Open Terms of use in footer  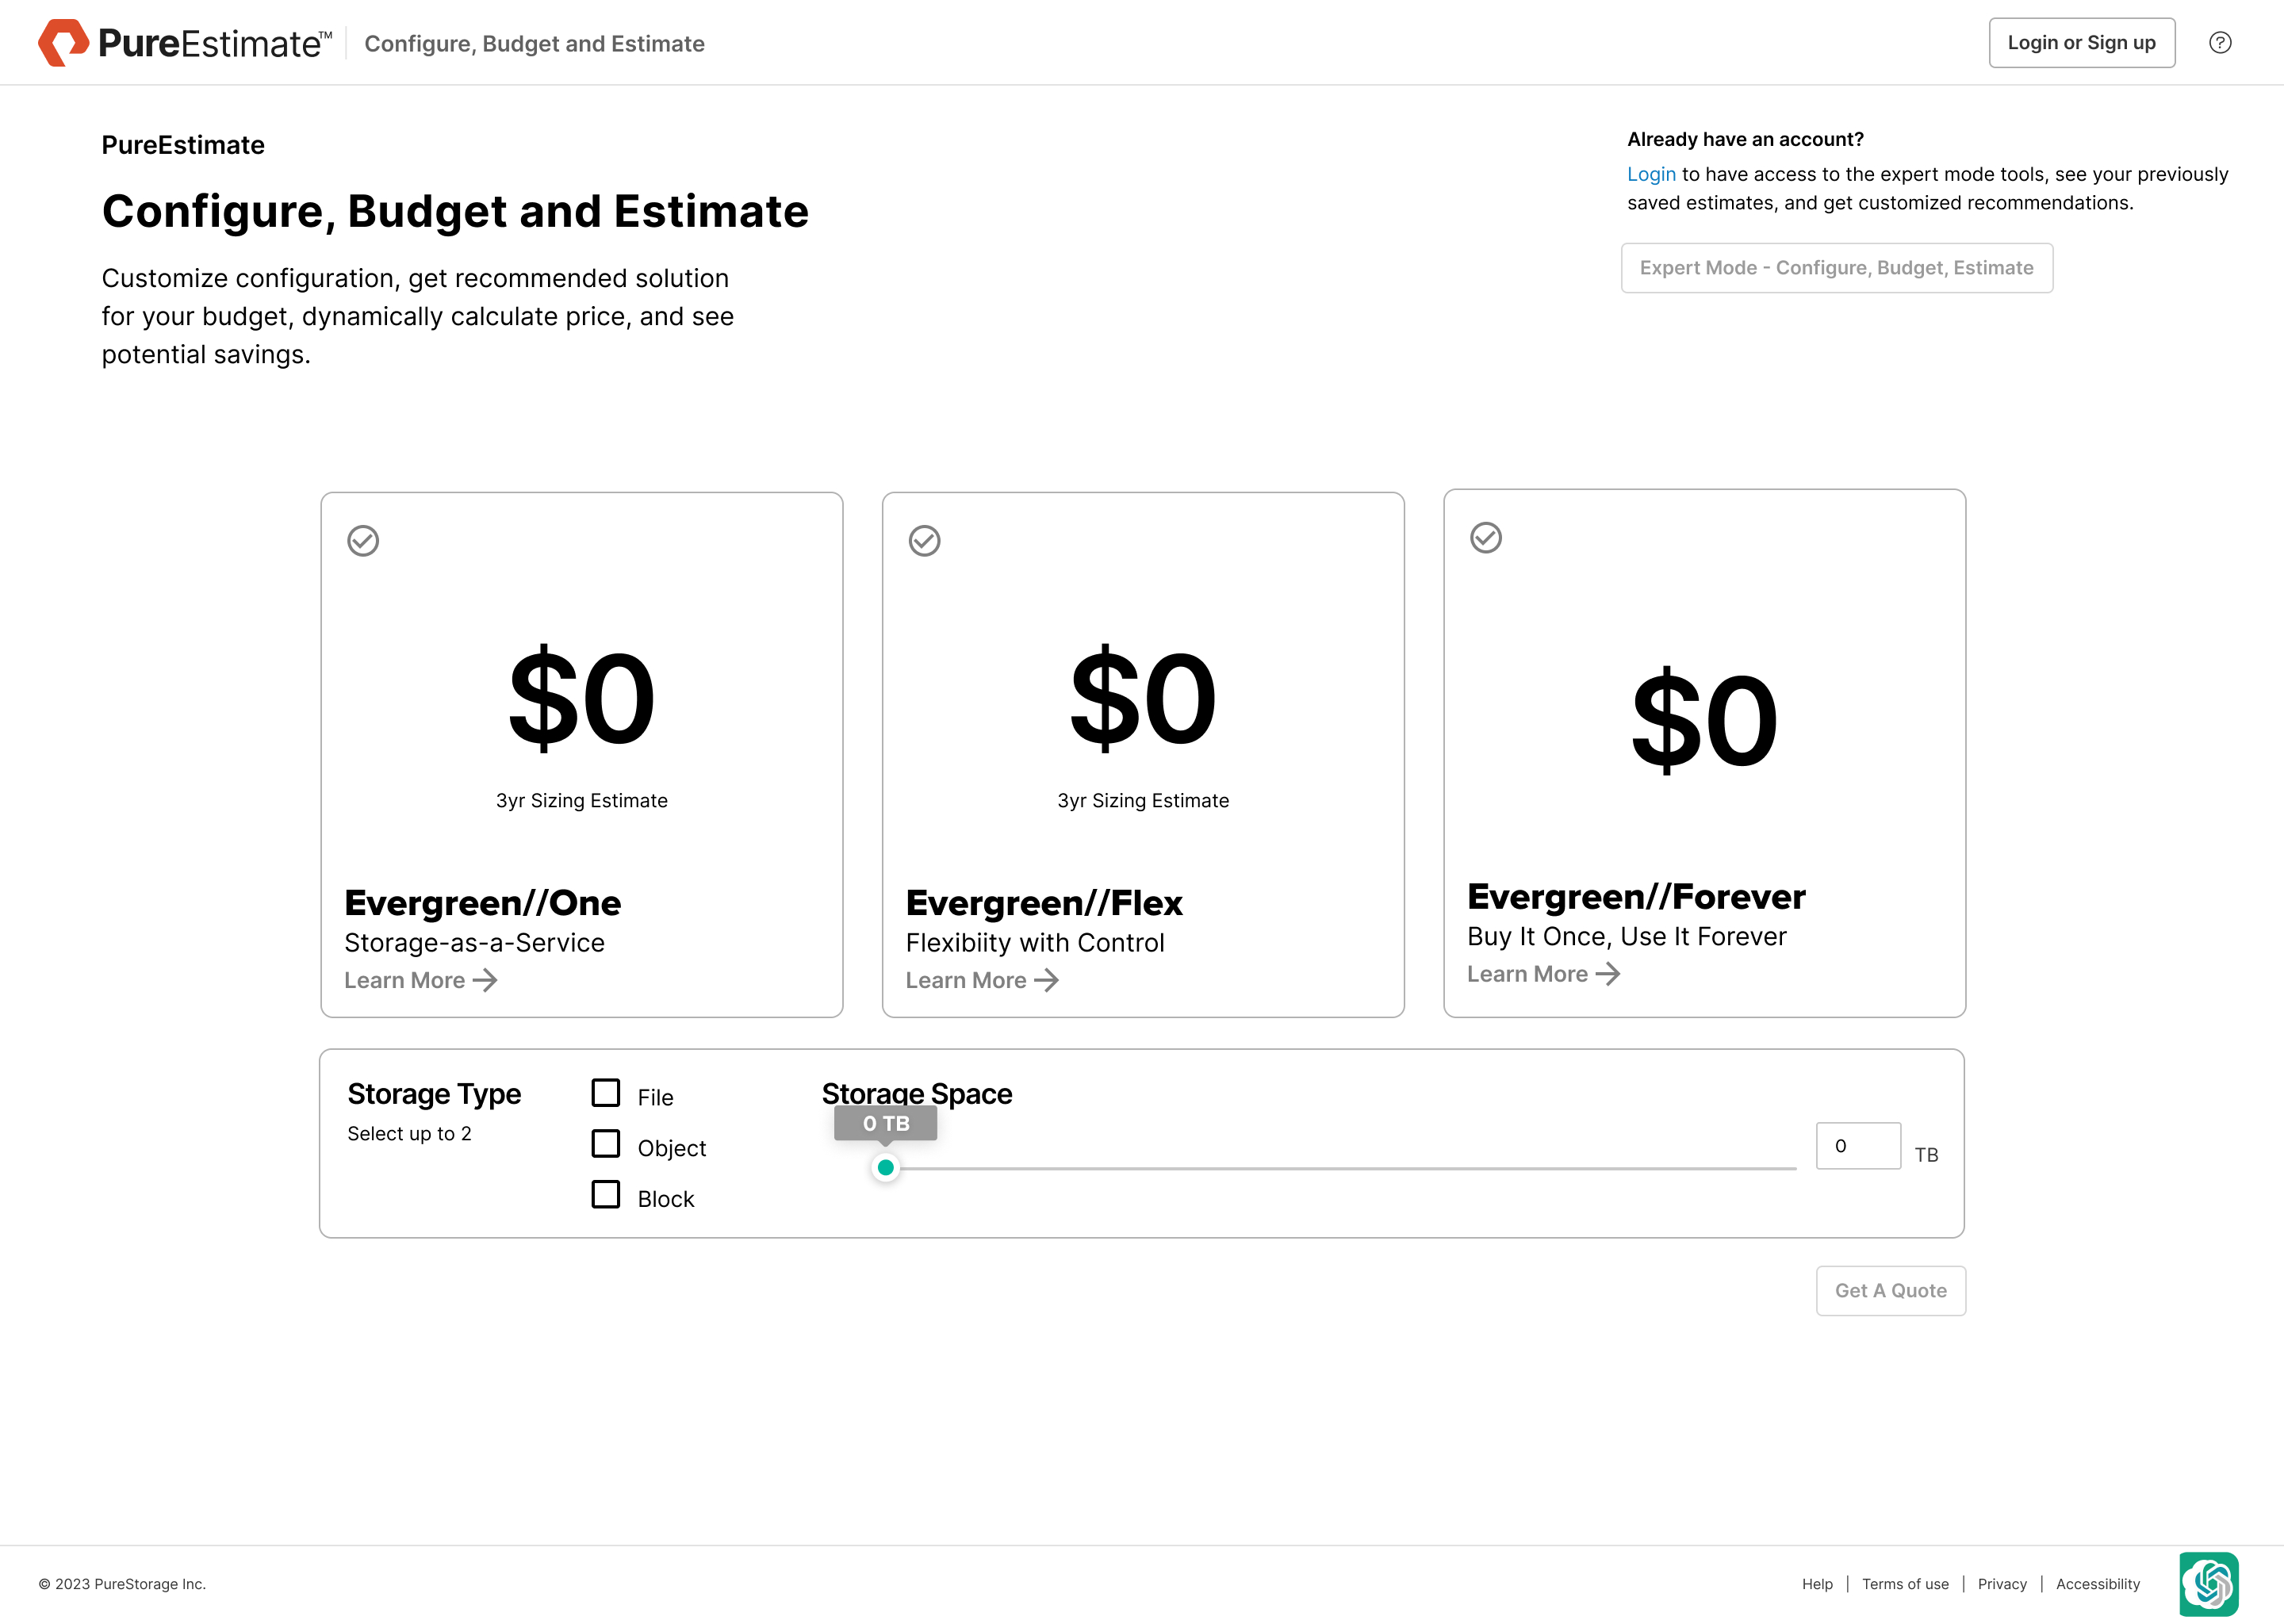[x=1904, y=1584]
